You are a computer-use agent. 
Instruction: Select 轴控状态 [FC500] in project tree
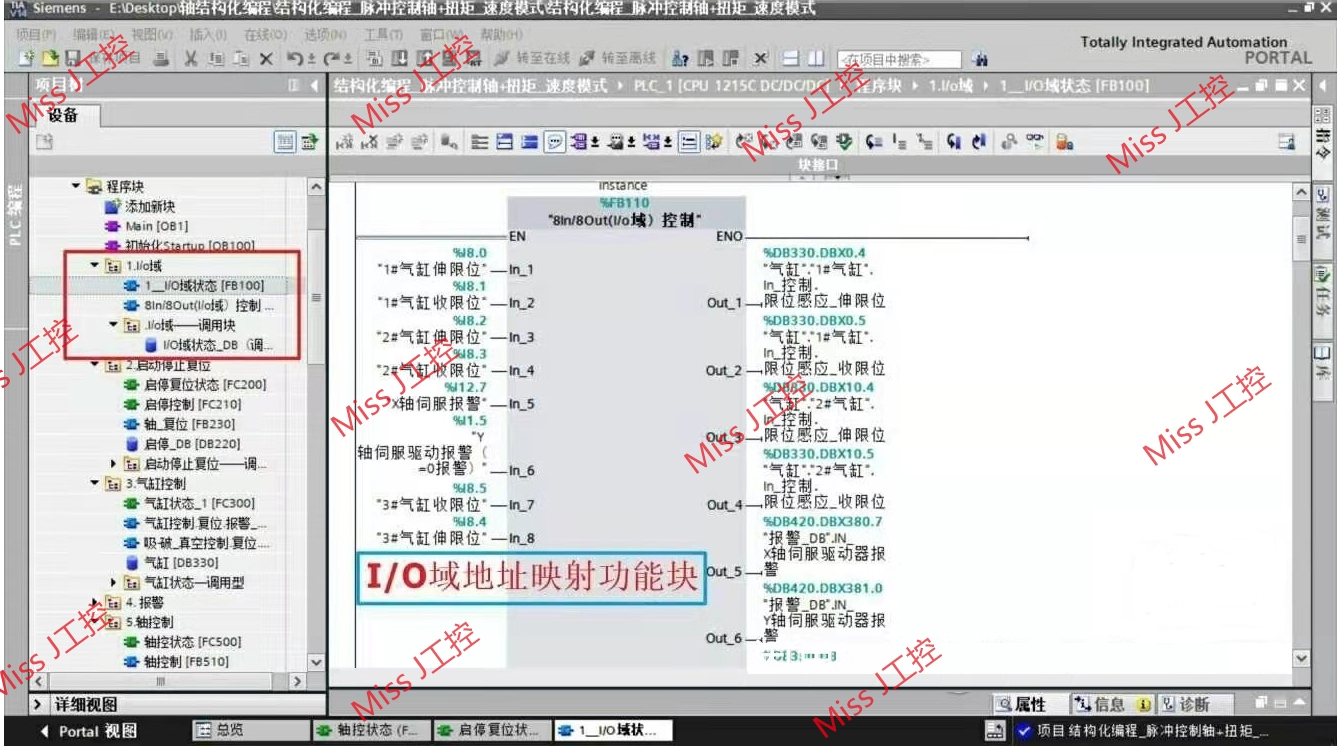pyautogui.click(x=182, y=642)
